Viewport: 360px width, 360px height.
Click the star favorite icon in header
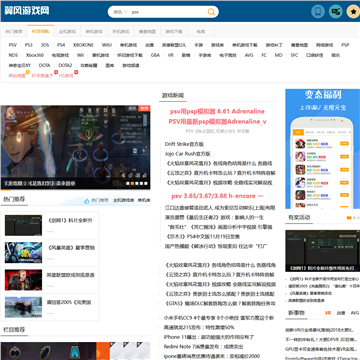[353, 12]
